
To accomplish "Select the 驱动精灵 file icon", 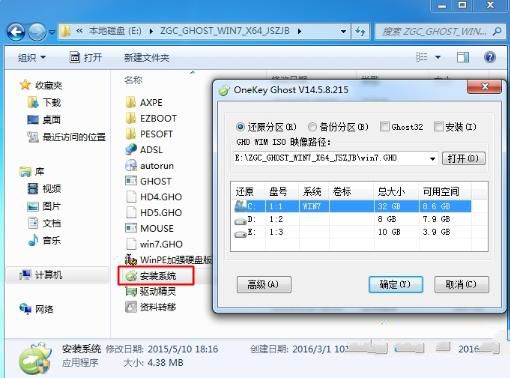I will click(x=130, y=292).
